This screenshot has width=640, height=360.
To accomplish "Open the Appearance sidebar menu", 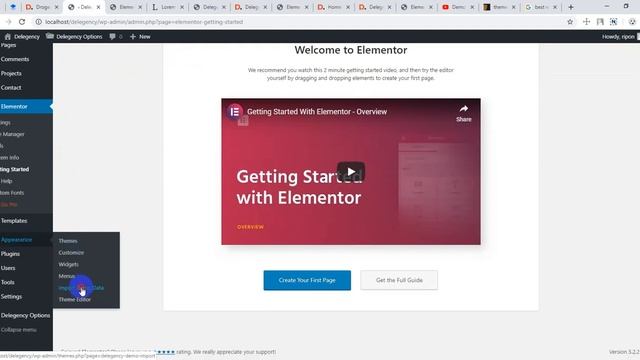I will pyautogui.click(x=17, y=240).
